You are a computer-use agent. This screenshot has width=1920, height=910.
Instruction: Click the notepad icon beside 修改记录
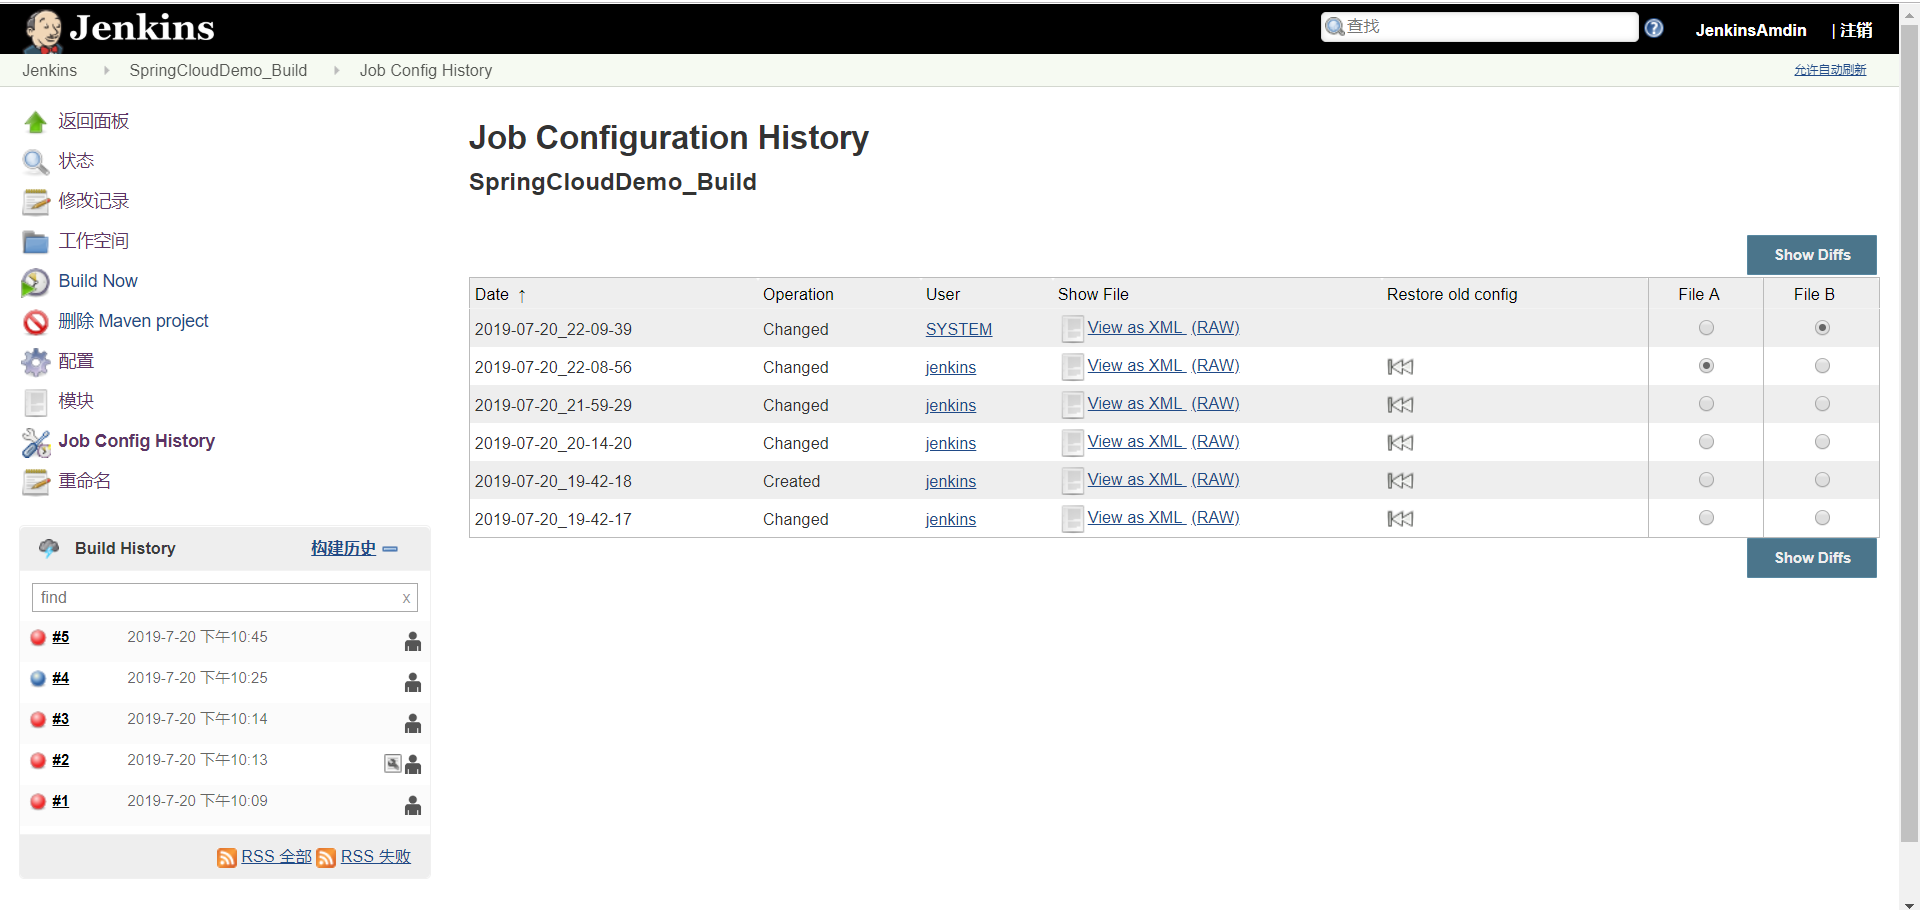[x=36, y=202]
